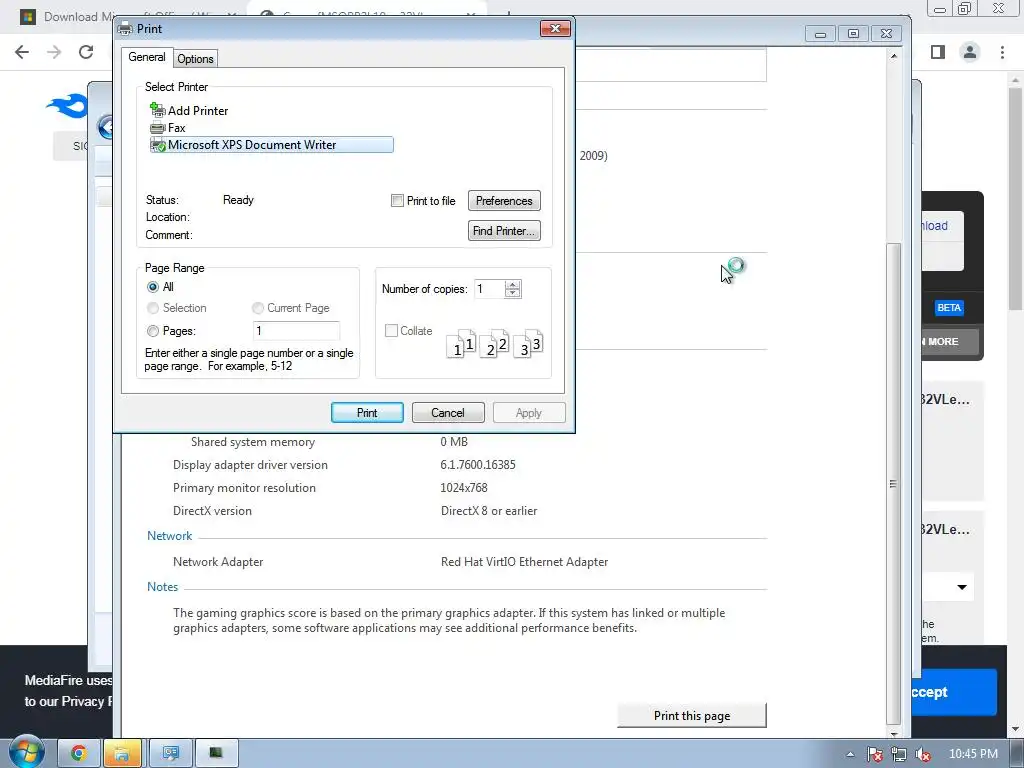Cancel the Print dialog
Screen dimensions: 1024x768
click(448, 413)
